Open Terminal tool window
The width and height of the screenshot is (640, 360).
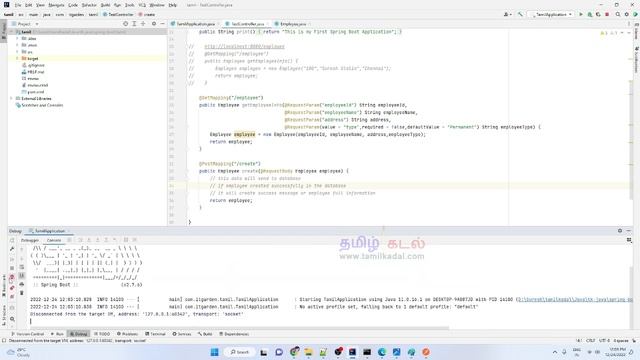[156, 334]
